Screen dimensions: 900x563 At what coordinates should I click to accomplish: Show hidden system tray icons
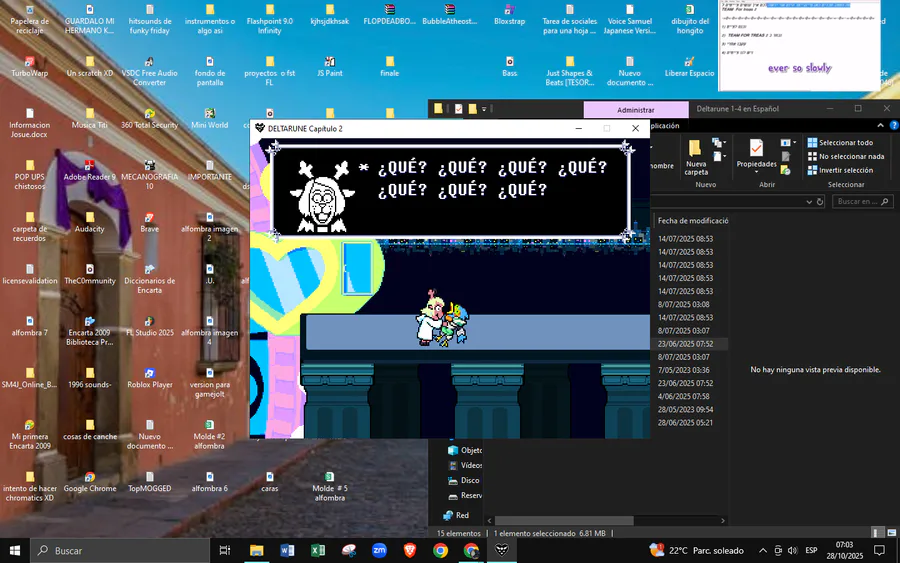point(762,550)
